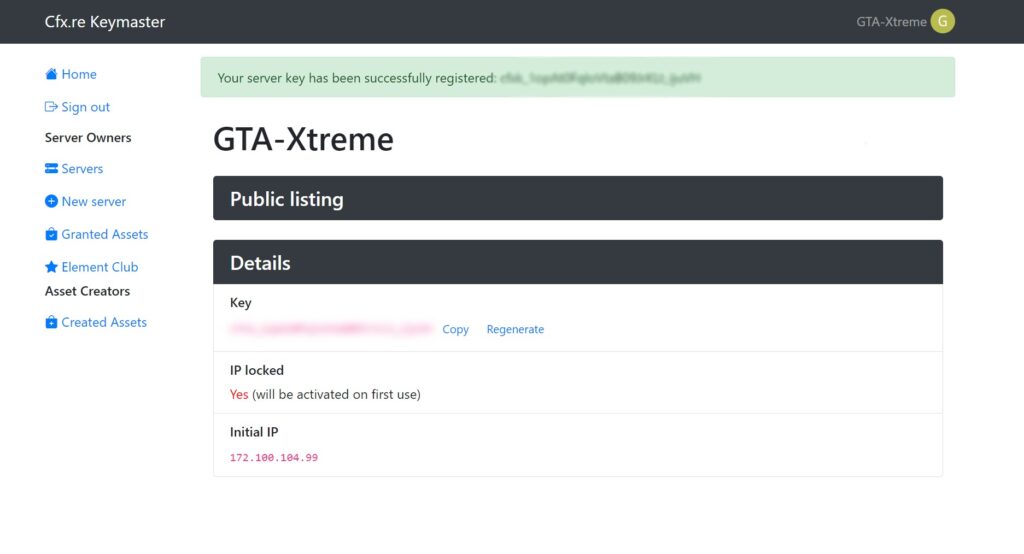Click the red Yes under IP locked

(x=238, y=394)
